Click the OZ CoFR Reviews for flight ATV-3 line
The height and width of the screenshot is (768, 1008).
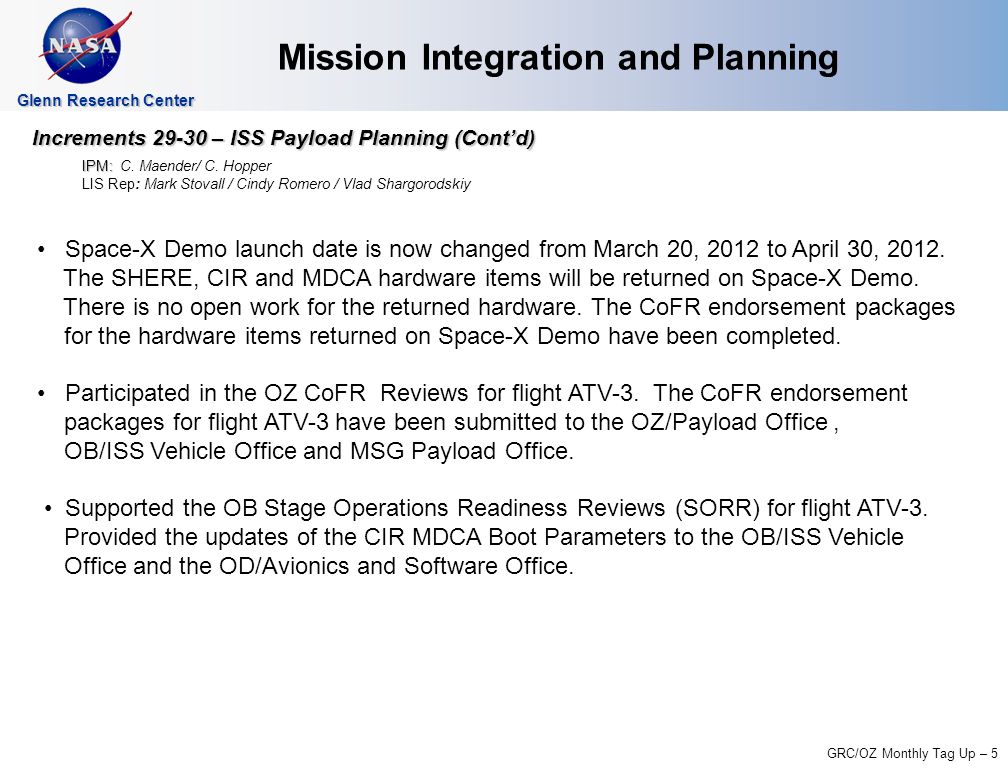486,393
